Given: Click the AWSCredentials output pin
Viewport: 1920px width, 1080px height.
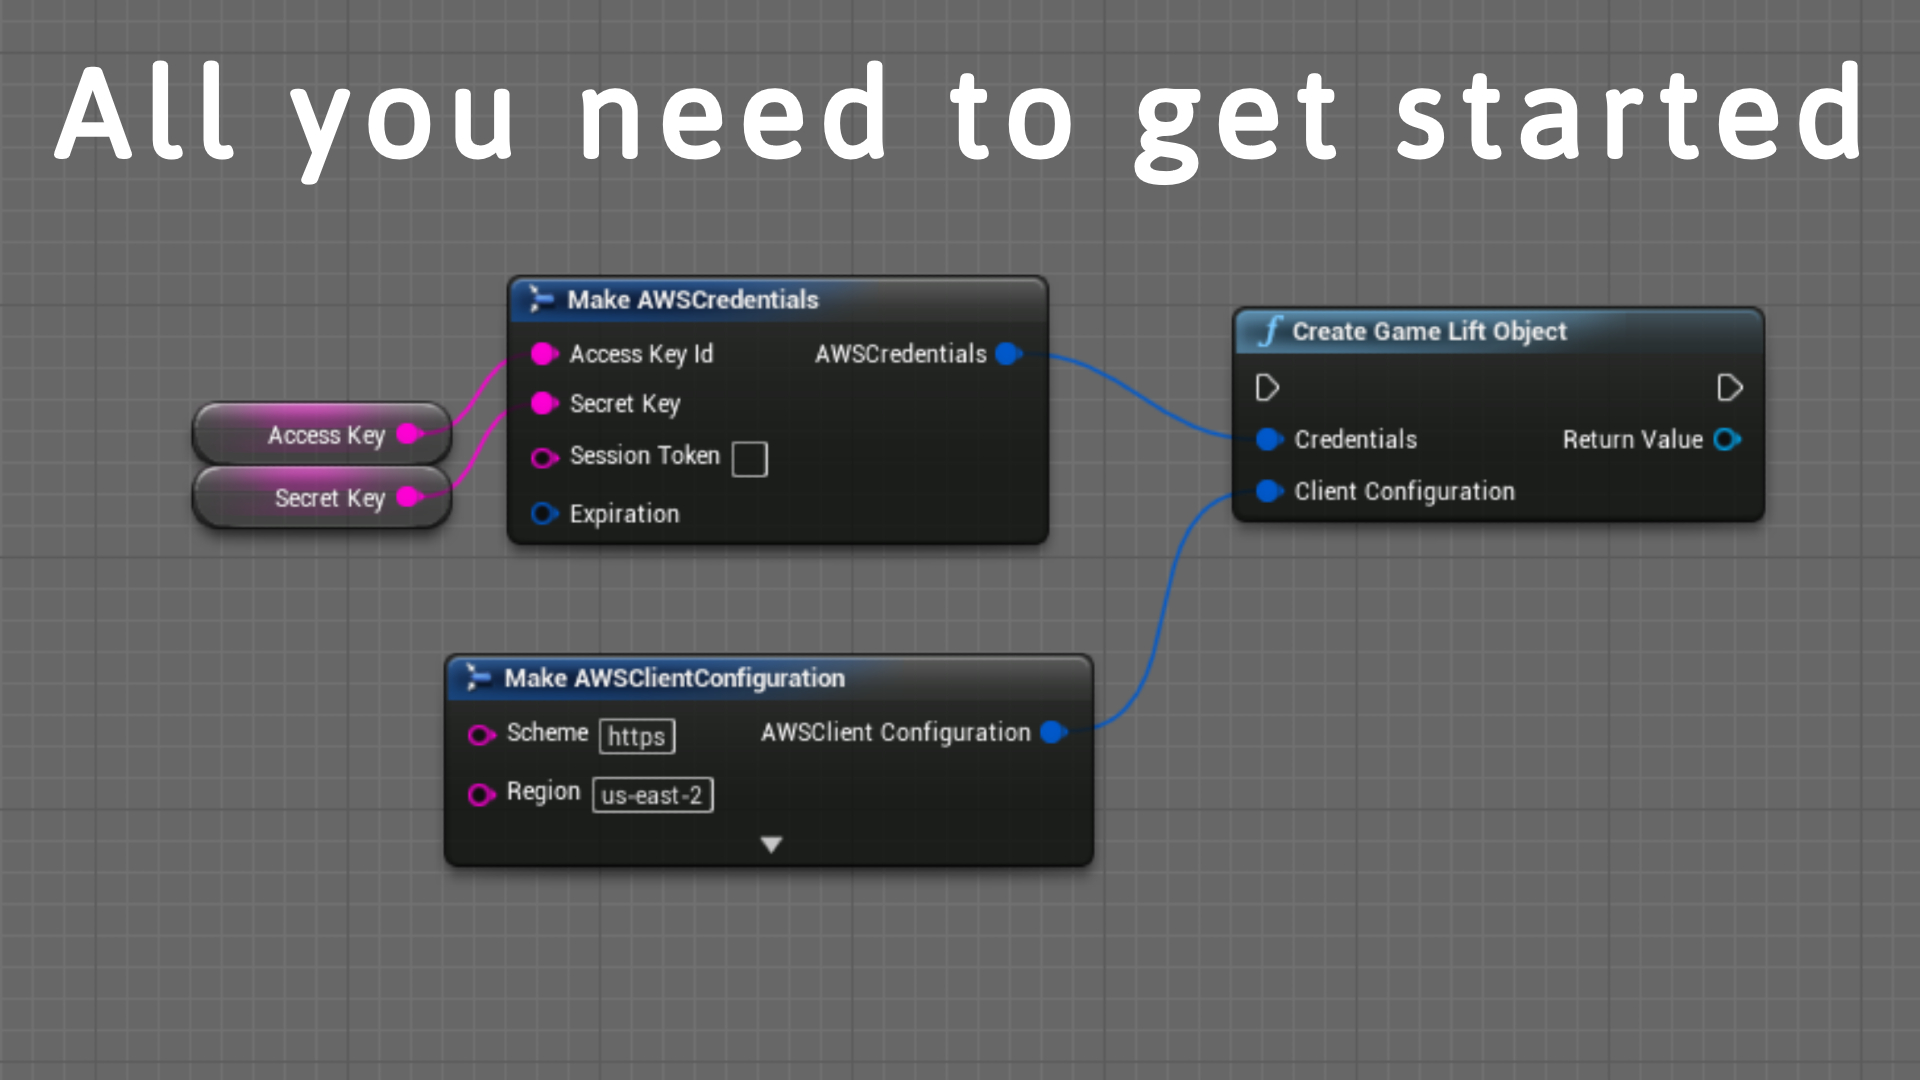Looking at the screenshot, I should 1009,353.
